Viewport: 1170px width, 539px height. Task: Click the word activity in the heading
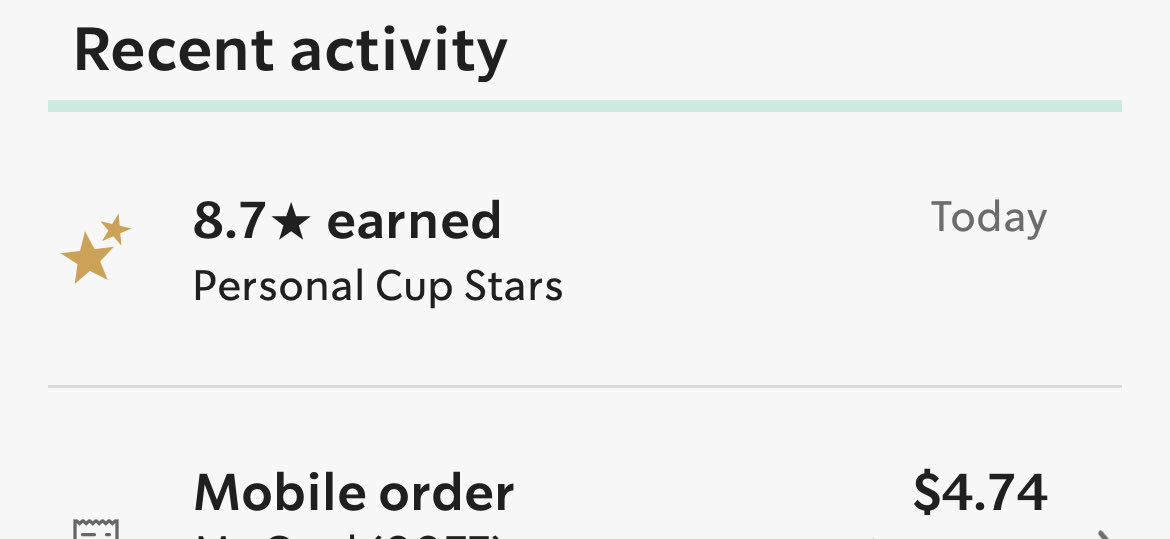[399, 54]
